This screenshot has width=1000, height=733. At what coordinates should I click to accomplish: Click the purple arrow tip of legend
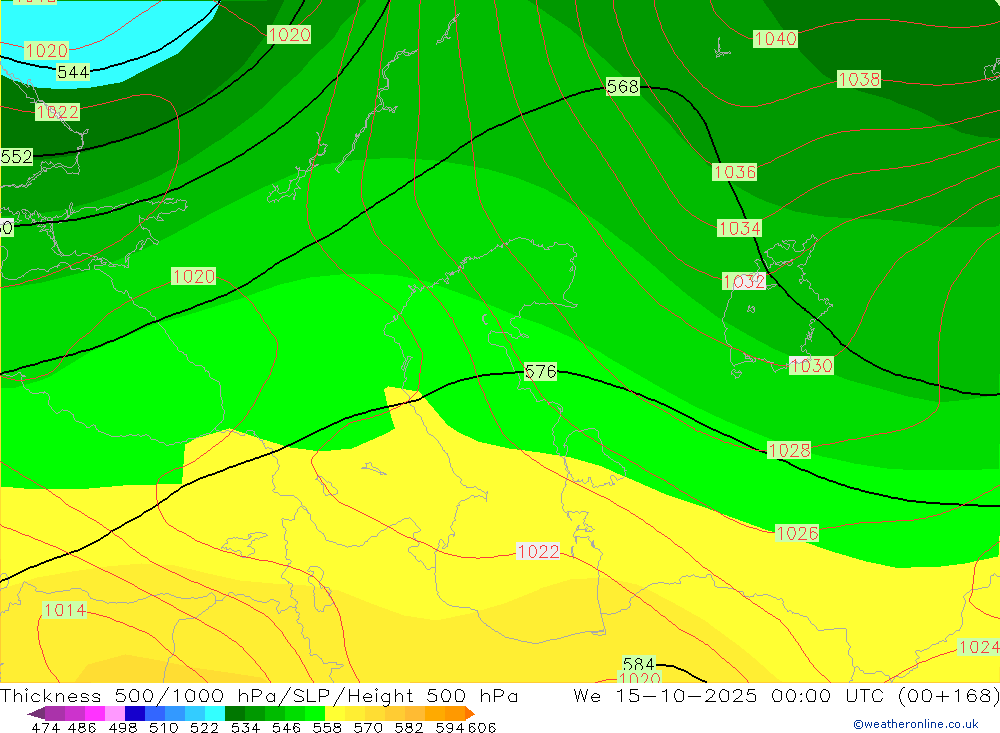36,713
